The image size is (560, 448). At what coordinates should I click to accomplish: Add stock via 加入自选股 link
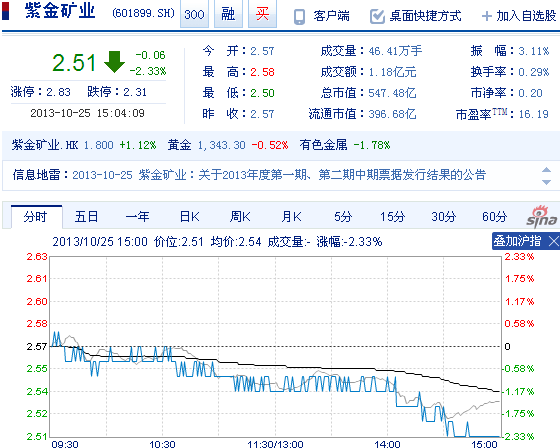(526, 16)
